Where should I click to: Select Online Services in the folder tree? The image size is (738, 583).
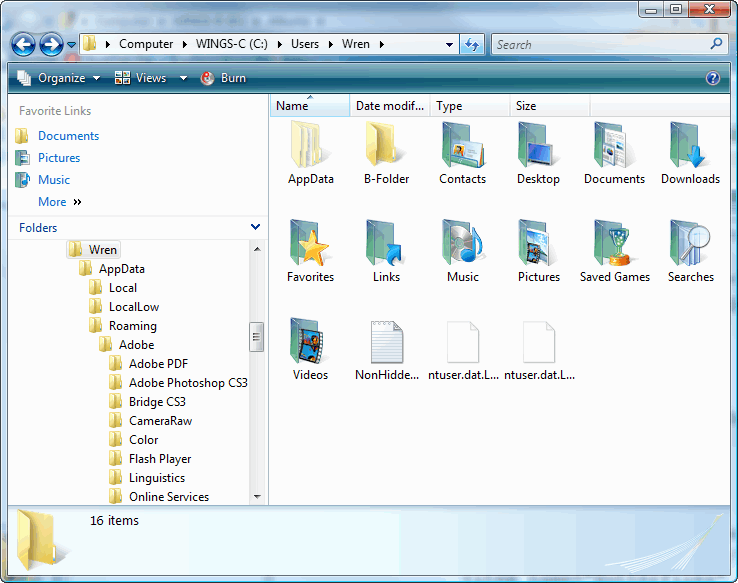(x=169, y=497)
